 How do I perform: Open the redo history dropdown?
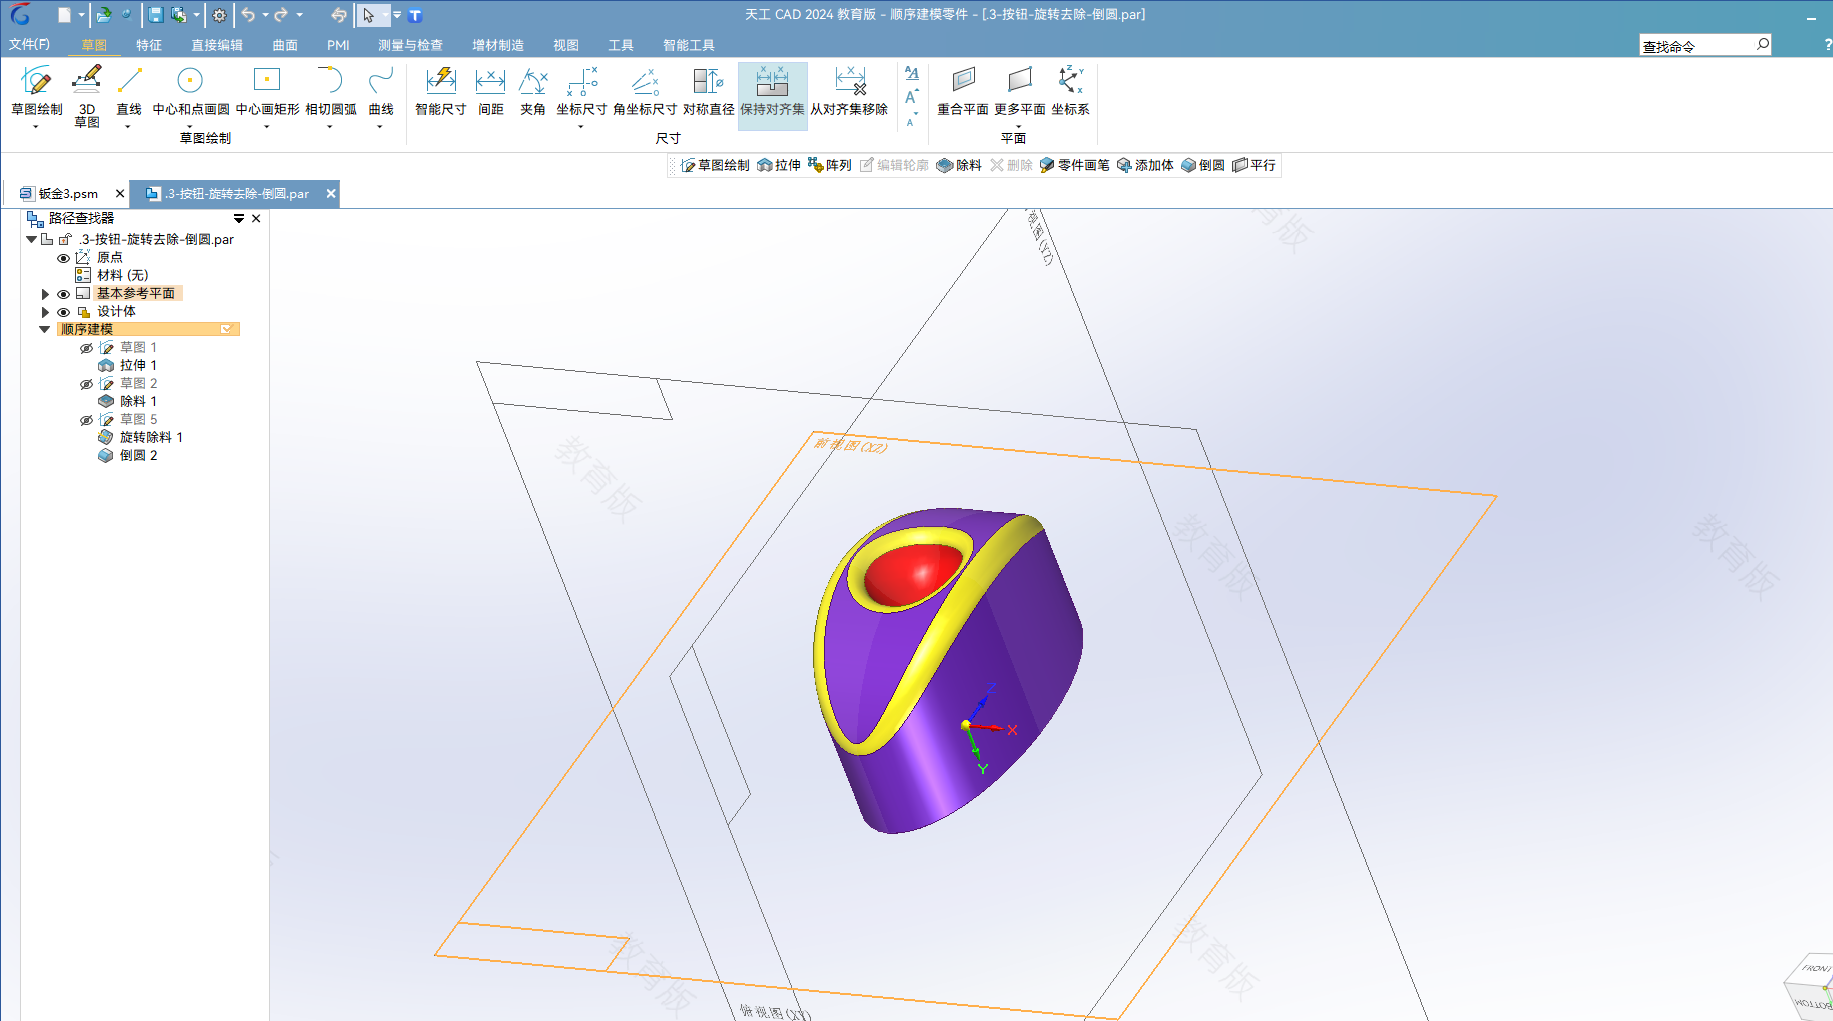[x=299, y=15]
